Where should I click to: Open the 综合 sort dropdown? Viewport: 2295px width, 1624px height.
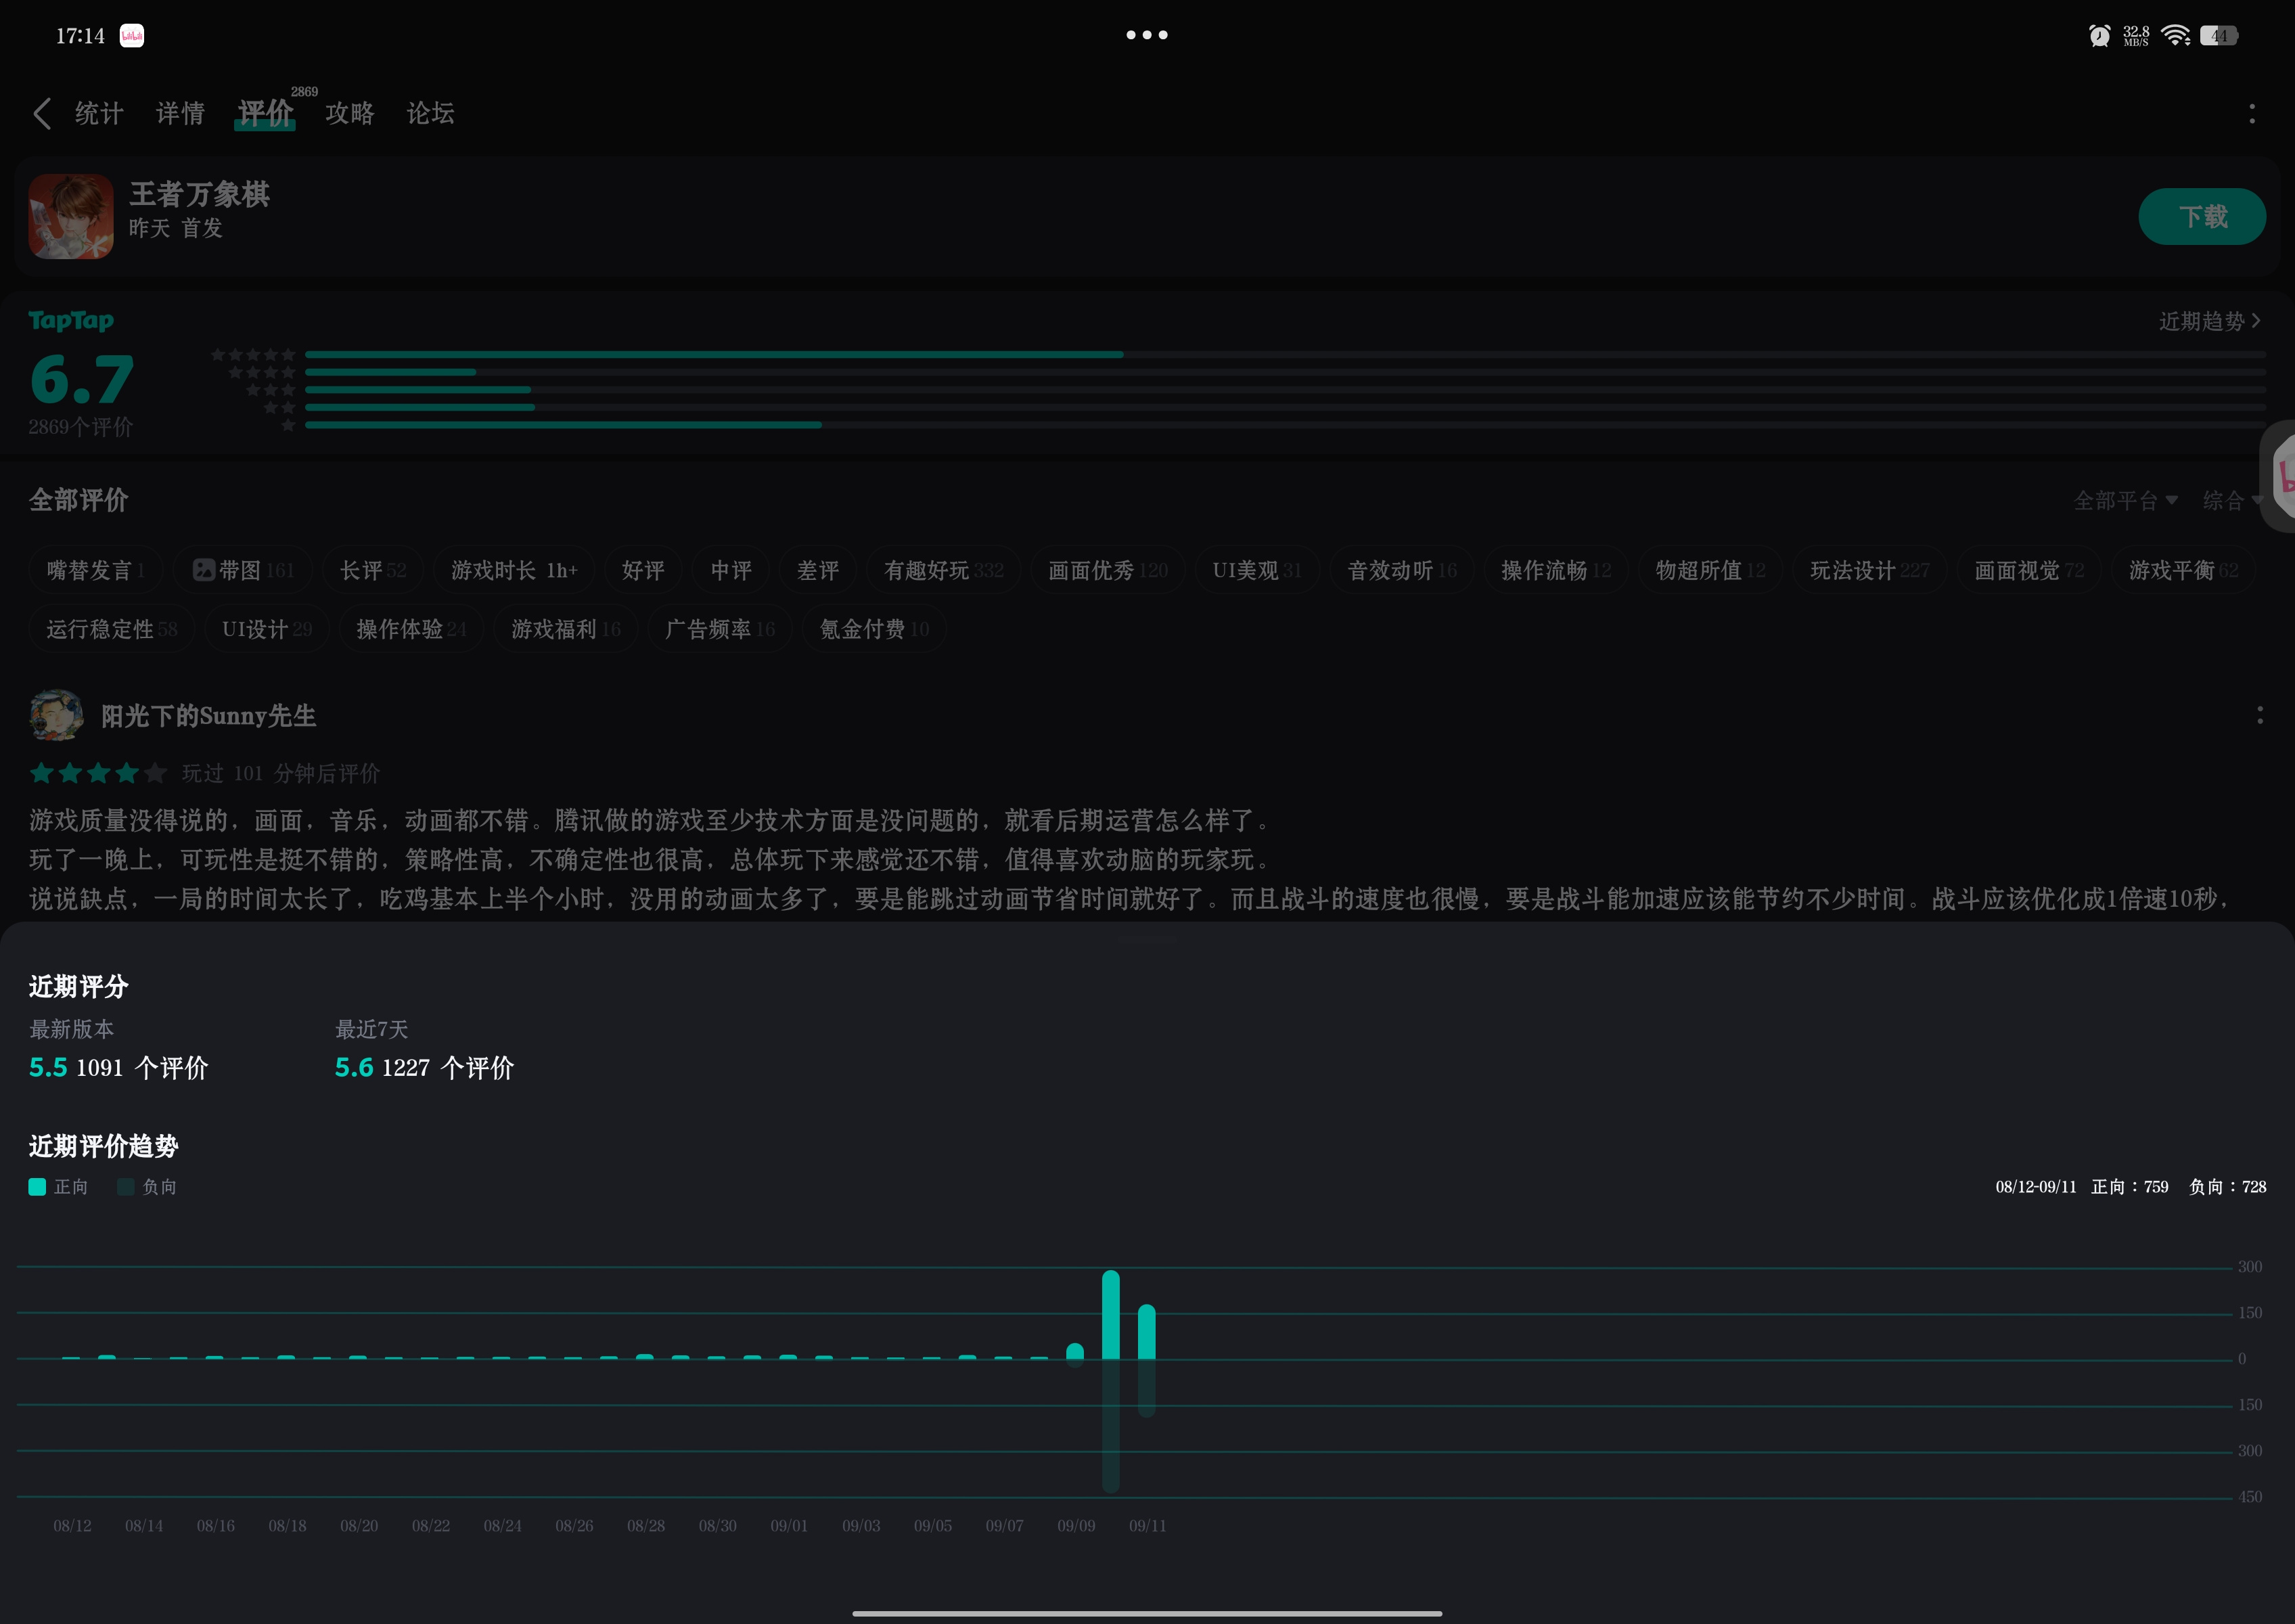(2232, 500)
